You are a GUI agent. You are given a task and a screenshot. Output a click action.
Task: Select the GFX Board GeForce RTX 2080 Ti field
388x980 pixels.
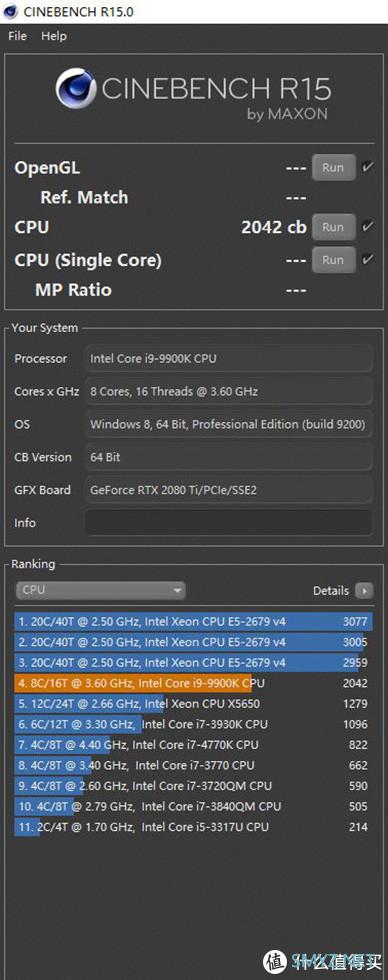coord(229,490)
